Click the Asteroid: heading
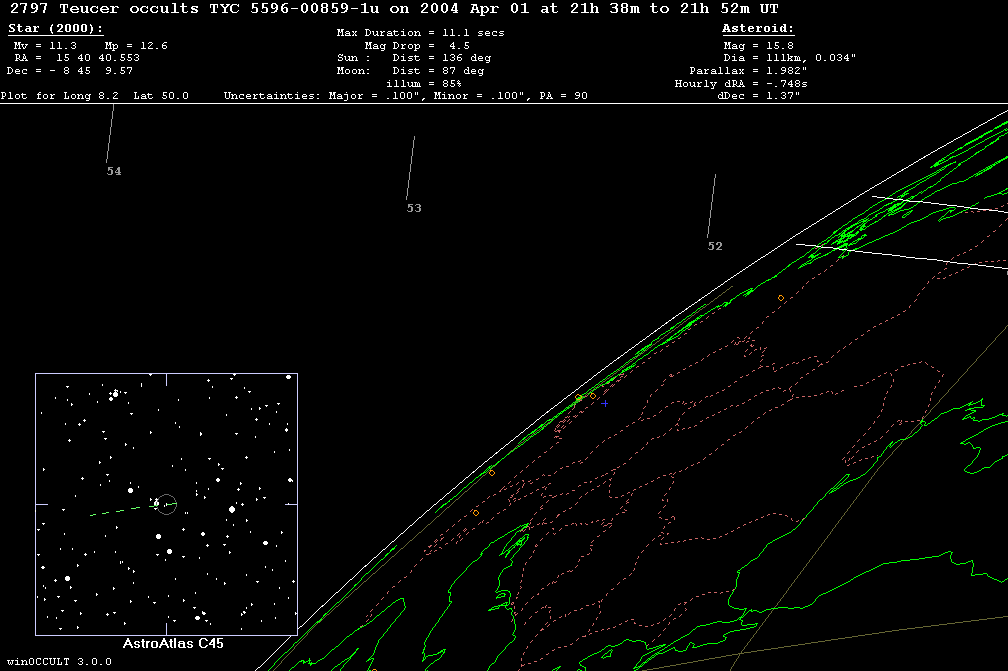The width and height of the screenshot is (1008, 671). pyautogui.click(x=758, y=29)
